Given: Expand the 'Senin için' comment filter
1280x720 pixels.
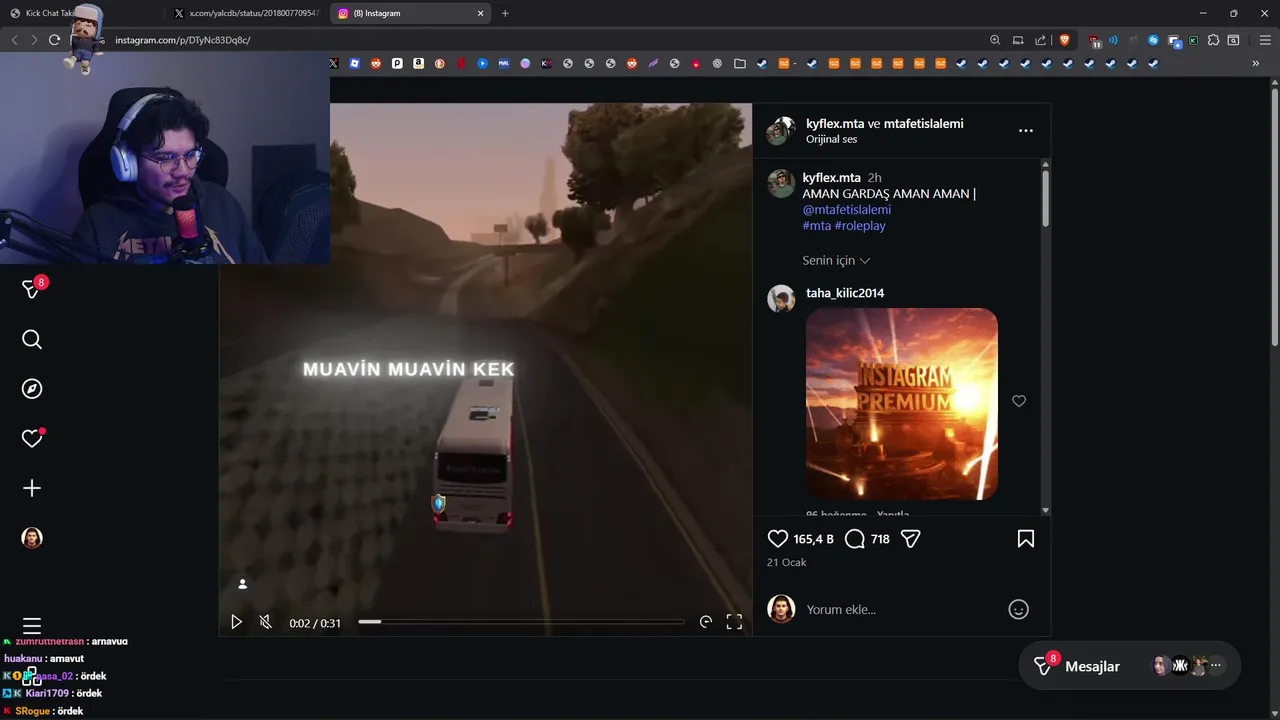Looking at the screenshot, I should coord(836,260).
